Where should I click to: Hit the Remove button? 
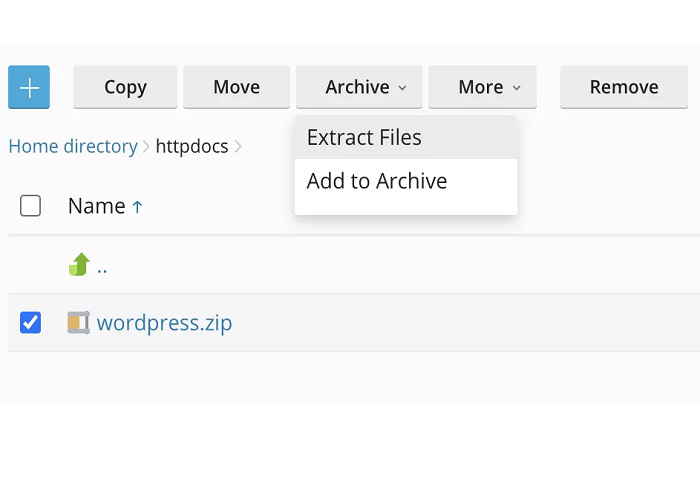623,87
